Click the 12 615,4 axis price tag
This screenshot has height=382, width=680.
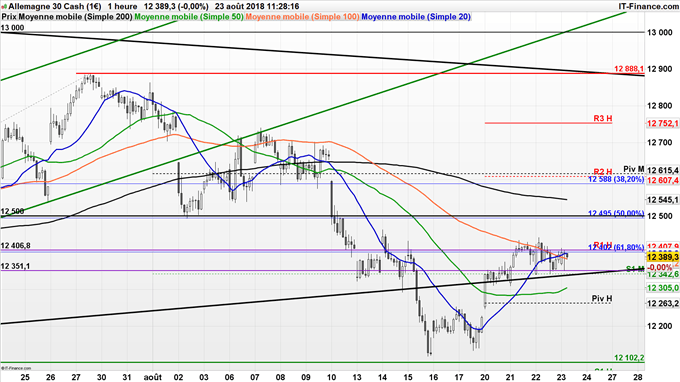tap(663, 170)
